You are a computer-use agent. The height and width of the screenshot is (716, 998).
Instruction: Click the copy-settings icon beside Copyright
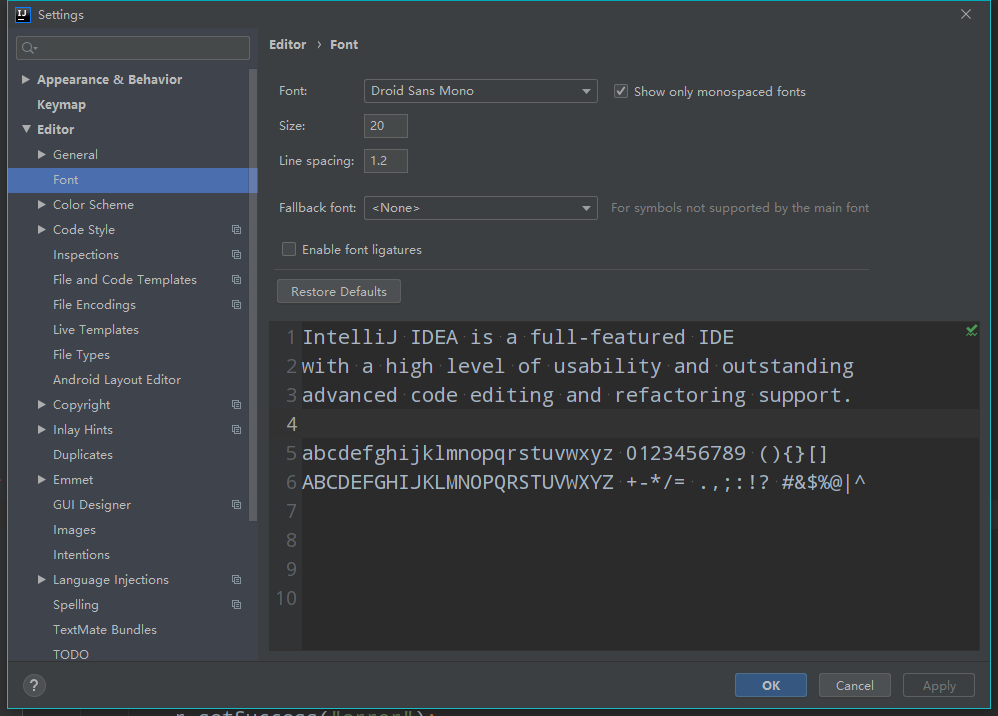tap(236, 404)
